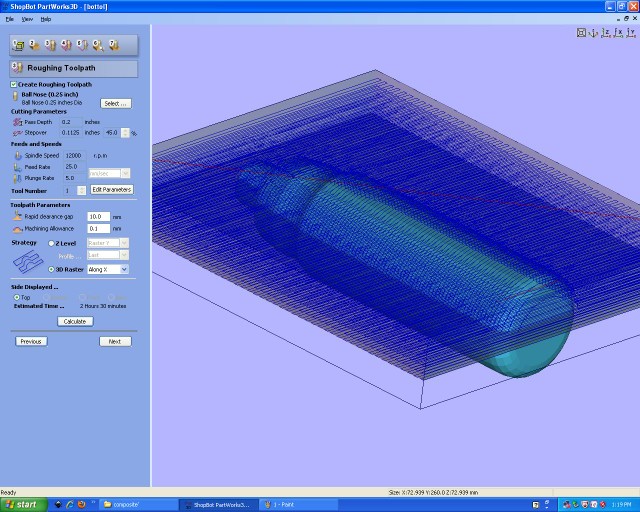Open the File menu
The image size is (640, 512).
[x=10, y=19]
